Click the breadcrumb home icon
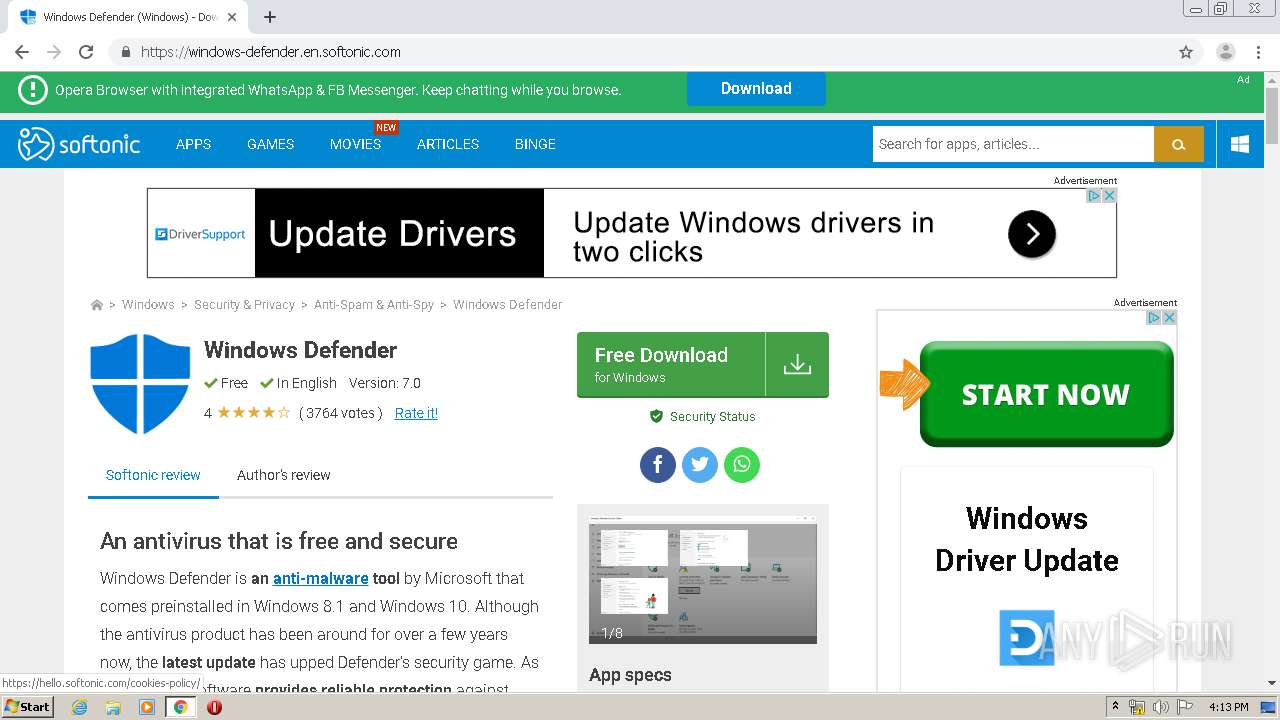 [x=97, y=305]
